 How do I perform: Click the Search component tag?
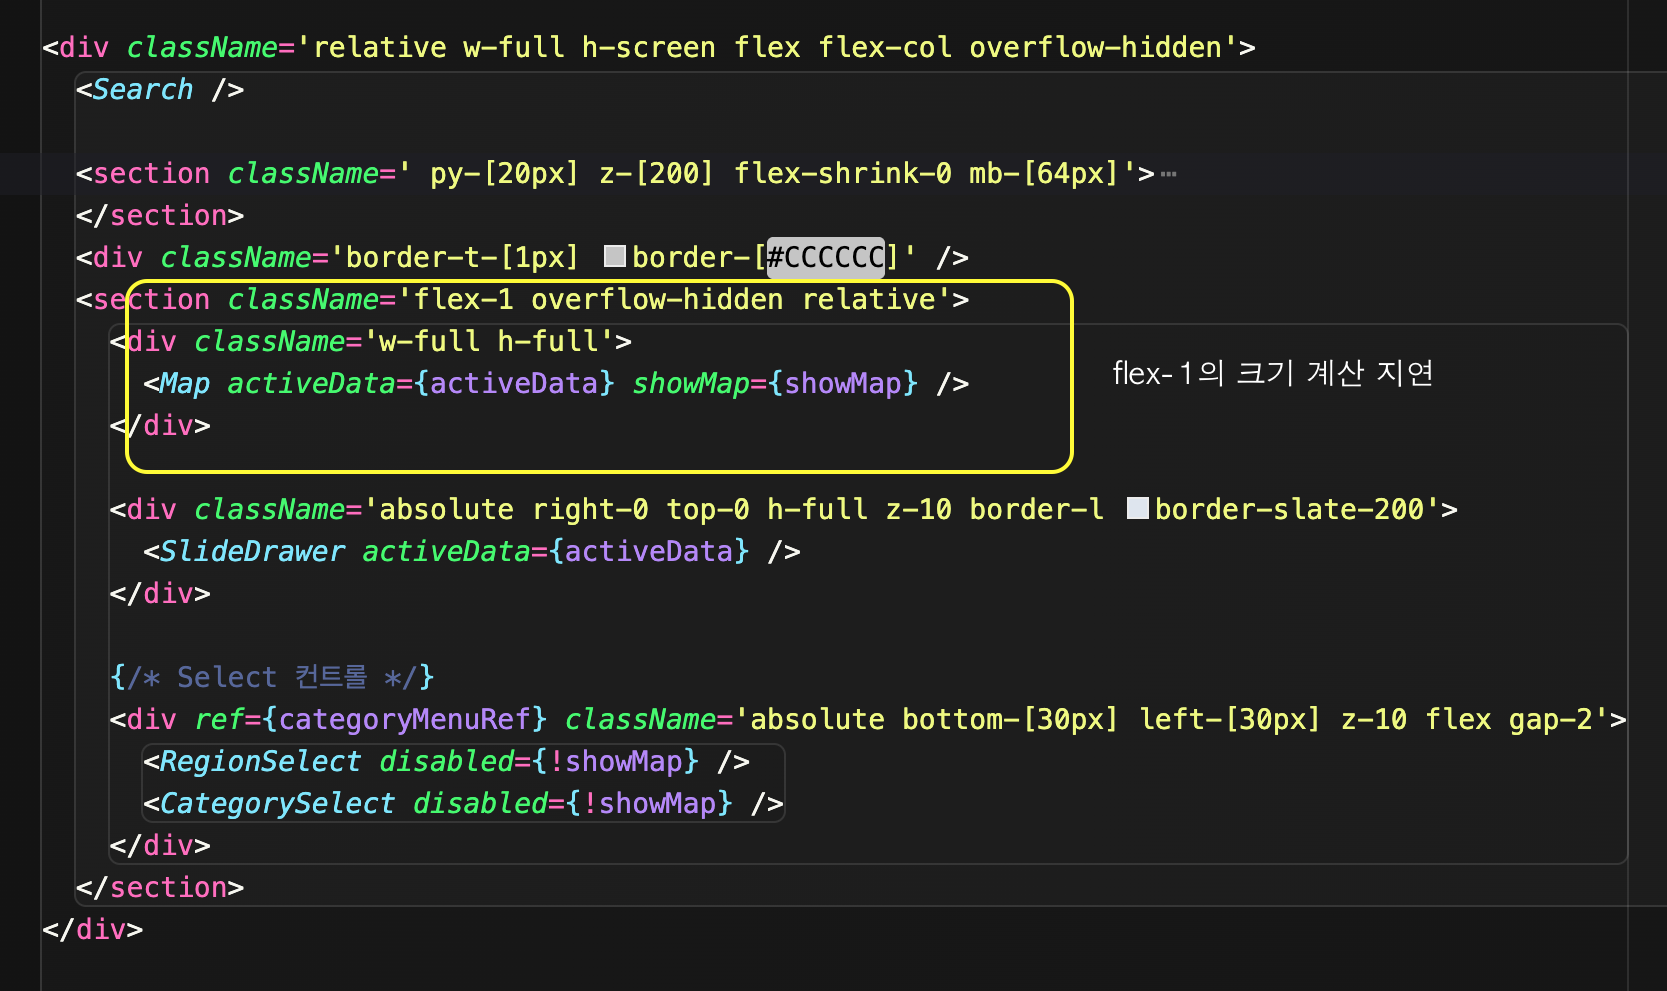click(x=142, y=90)
